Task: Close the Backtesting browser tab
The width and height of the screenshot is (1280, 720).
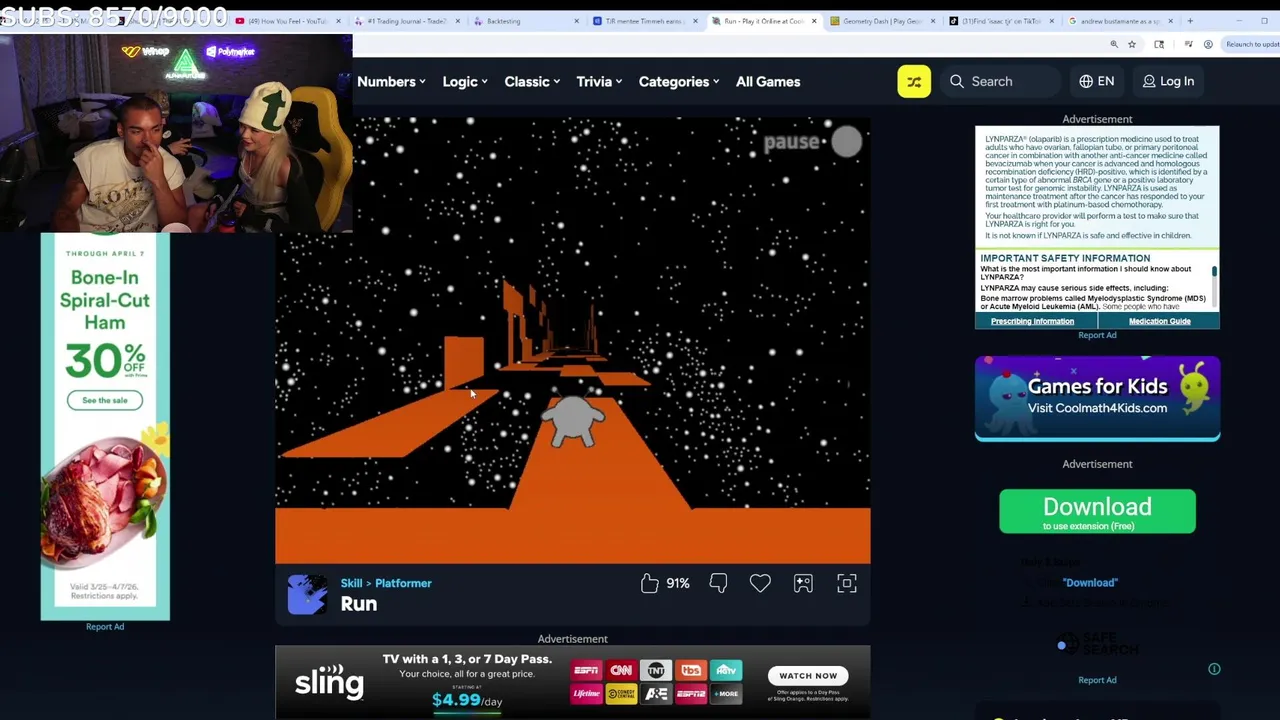Action: point(576,21)
